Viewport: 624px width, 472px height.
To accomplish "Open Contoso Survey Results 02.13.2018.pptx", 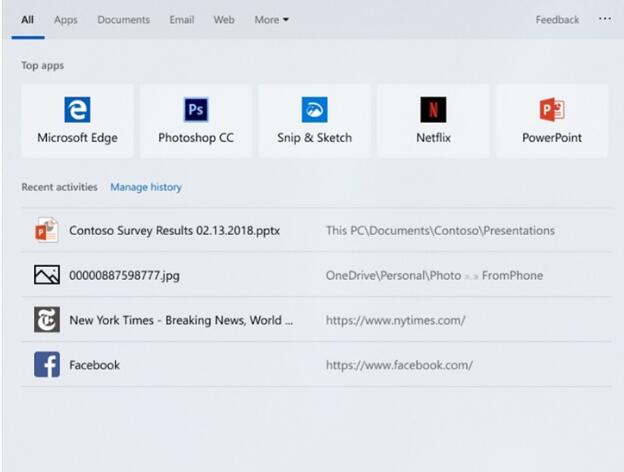I will [x=174, y=231].
